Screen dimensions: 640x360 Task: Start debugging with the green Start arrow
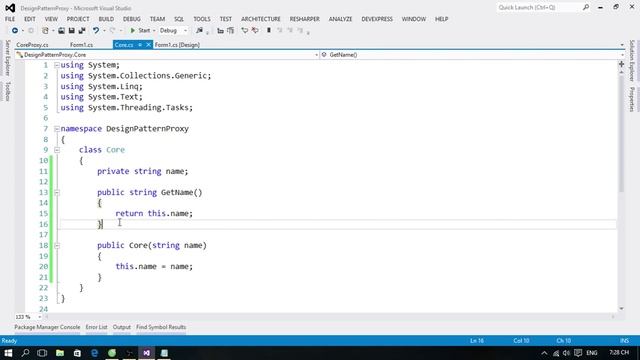(x=133, y=31)
